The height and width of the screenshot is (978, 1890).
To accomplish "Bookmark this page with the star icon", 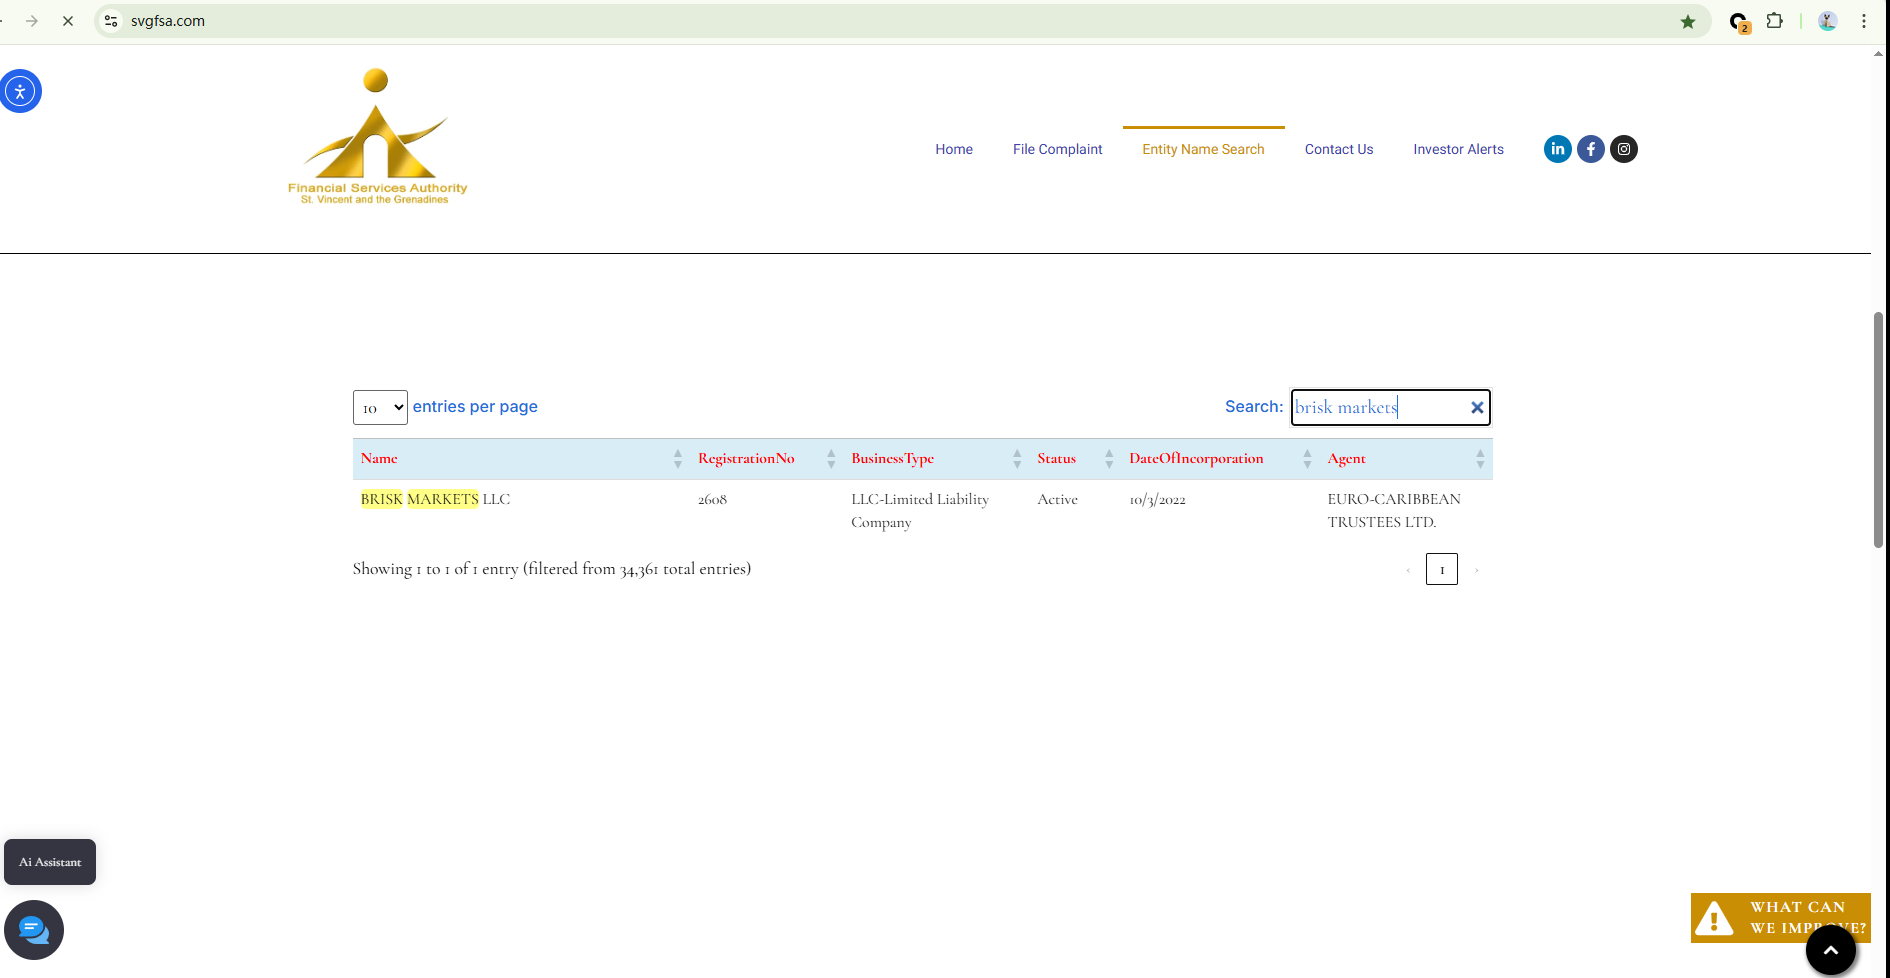I will click(1688, 21).
